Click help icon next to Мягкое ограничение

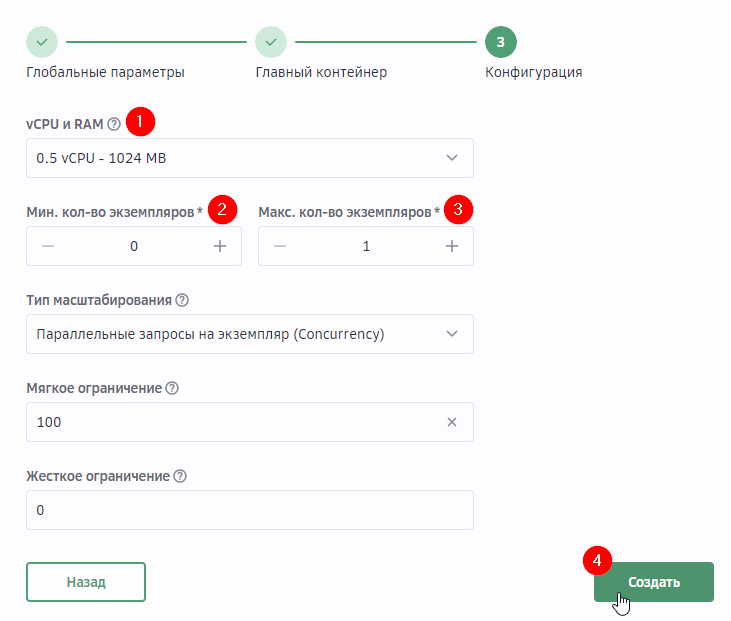pyautogui.click(x=172, y=388)
